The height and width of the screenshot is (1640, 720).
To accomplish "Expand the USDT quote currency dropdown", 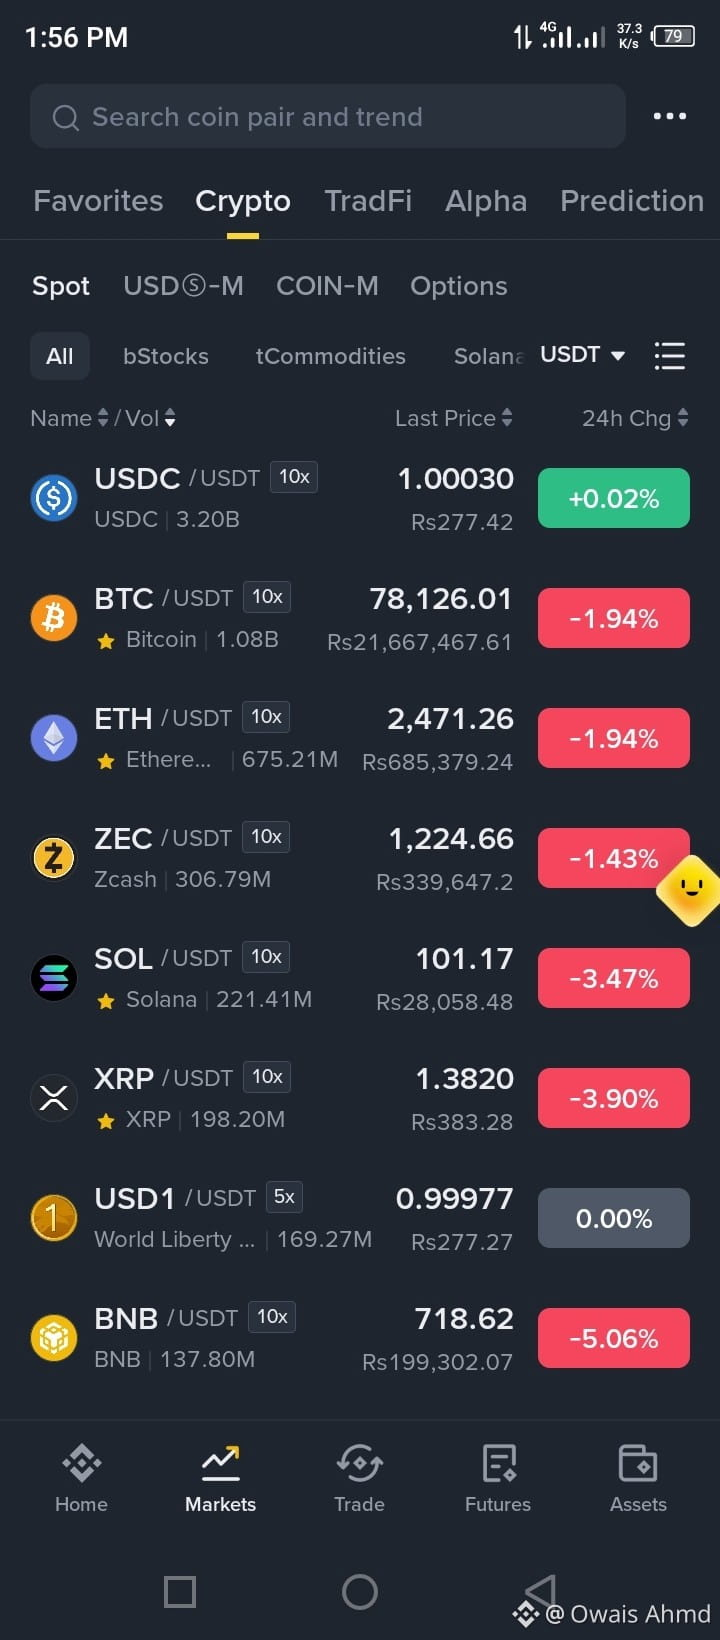I will pos(583,355).
